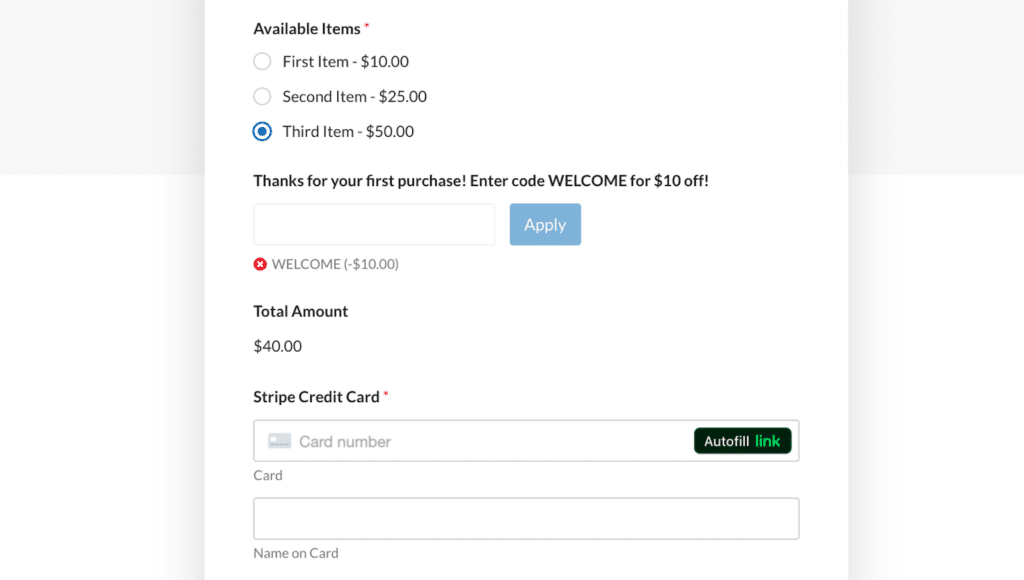
Task: Click the Name on Card field label
Action: coord(296,553)
